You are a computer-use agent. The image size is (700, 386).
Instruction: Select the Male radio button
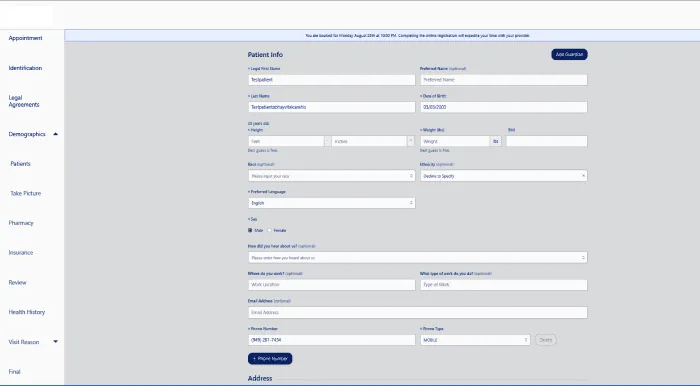[250, 230]
